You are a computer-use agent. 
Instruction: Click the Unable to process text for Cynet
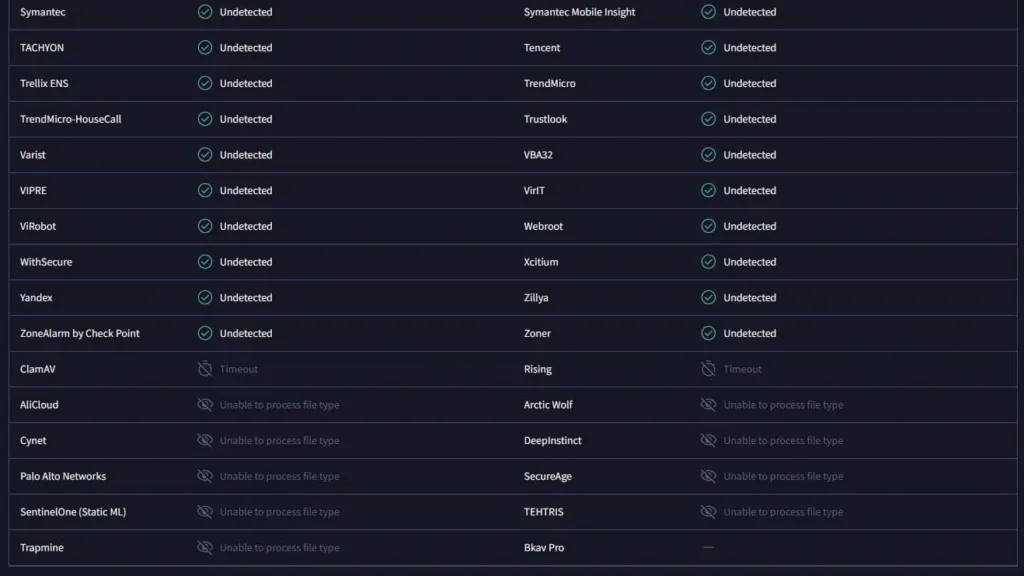(x=279, y=441)
